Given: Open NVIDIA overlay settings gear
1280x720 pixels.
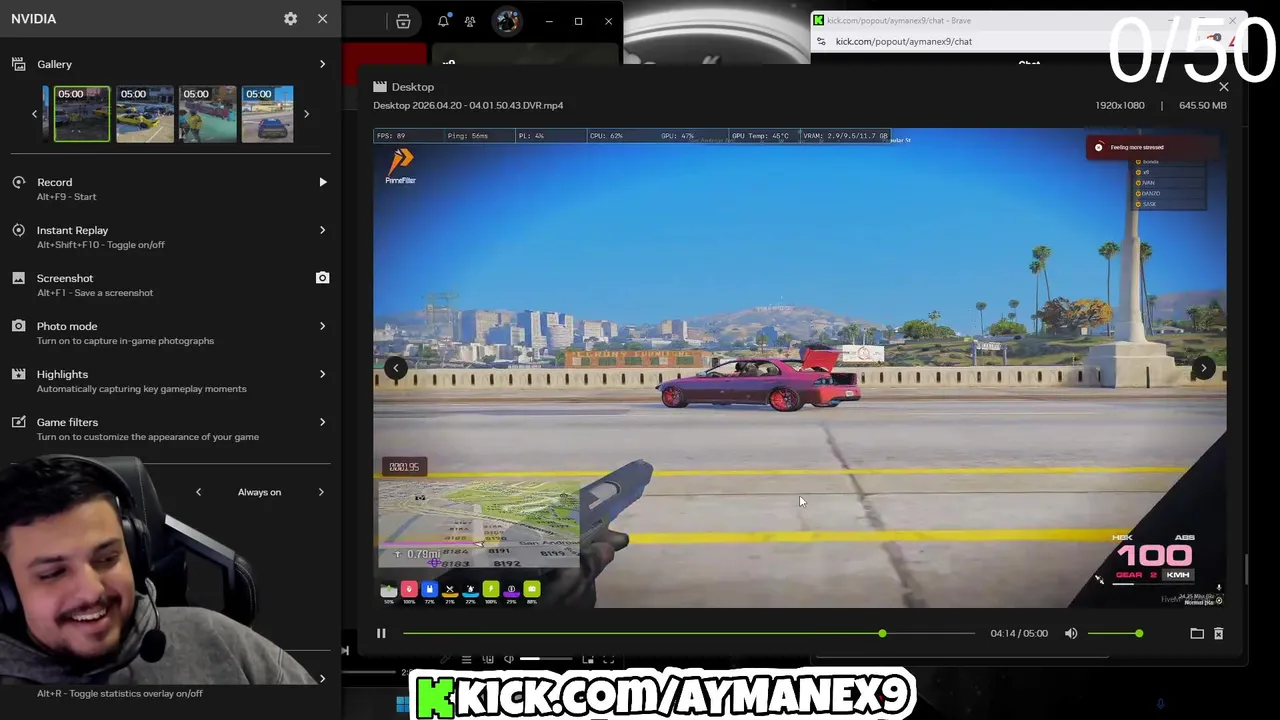Looking at the screenshot, I should tap(290, 19).
